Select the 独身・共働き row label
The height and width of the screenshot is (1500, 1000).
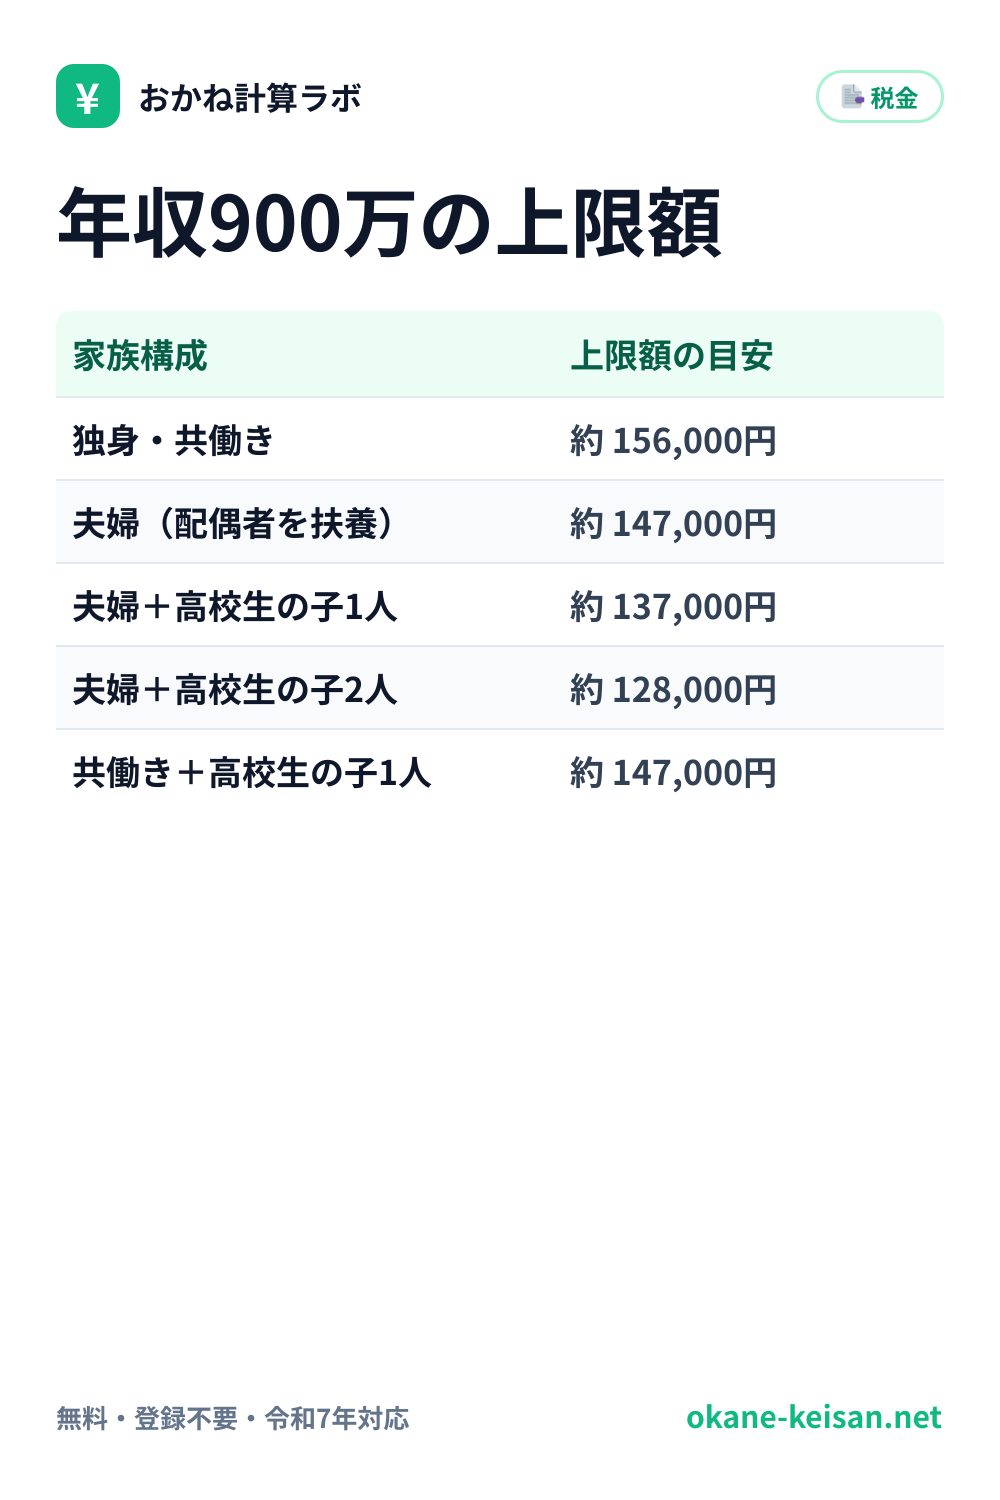click(x=174, y=440)
